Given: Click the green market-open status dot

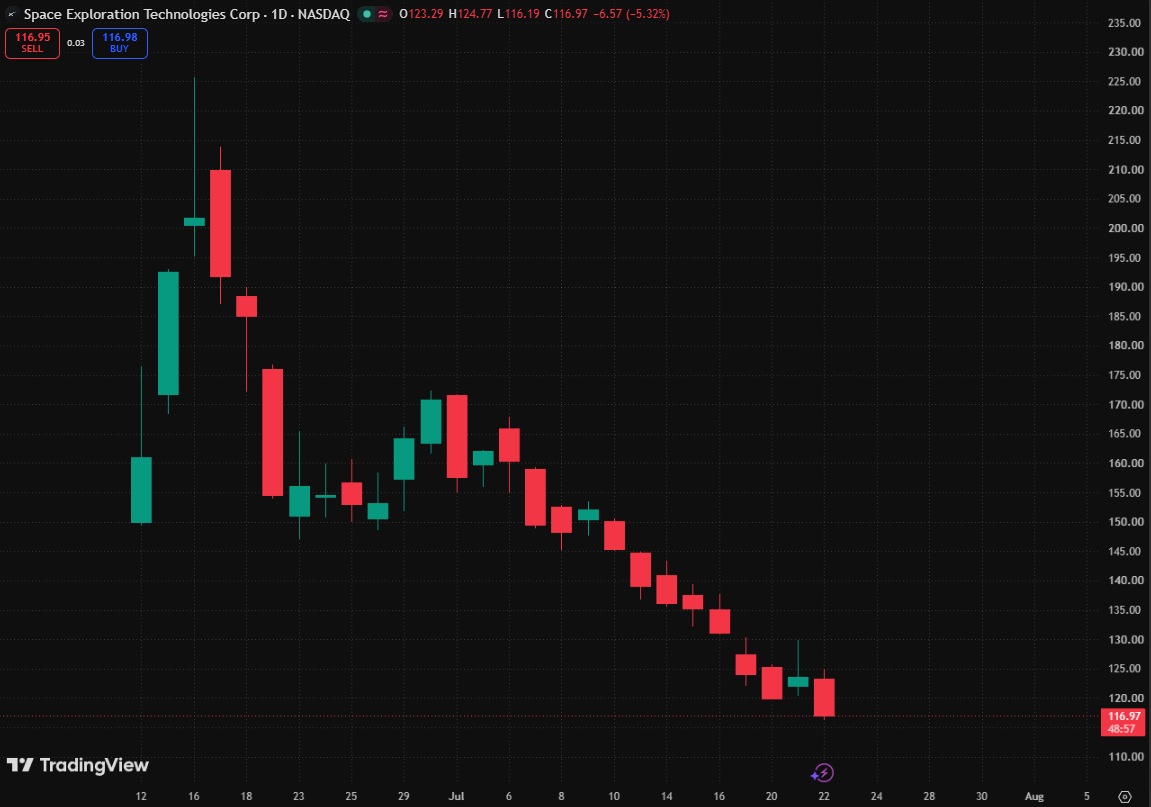Looking at the screenshot, I should 367,14.
